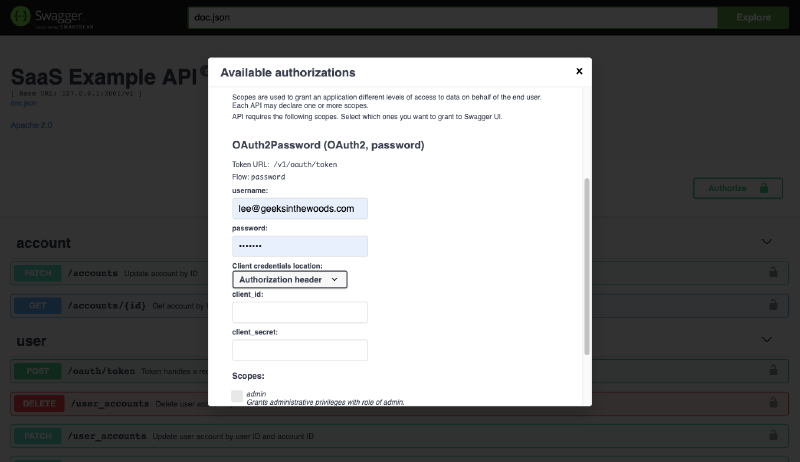Click lock icon on GET /accounts/{id} row
Image resolution: width=800 pixels, height=462 pixels.
click(773, 304)
